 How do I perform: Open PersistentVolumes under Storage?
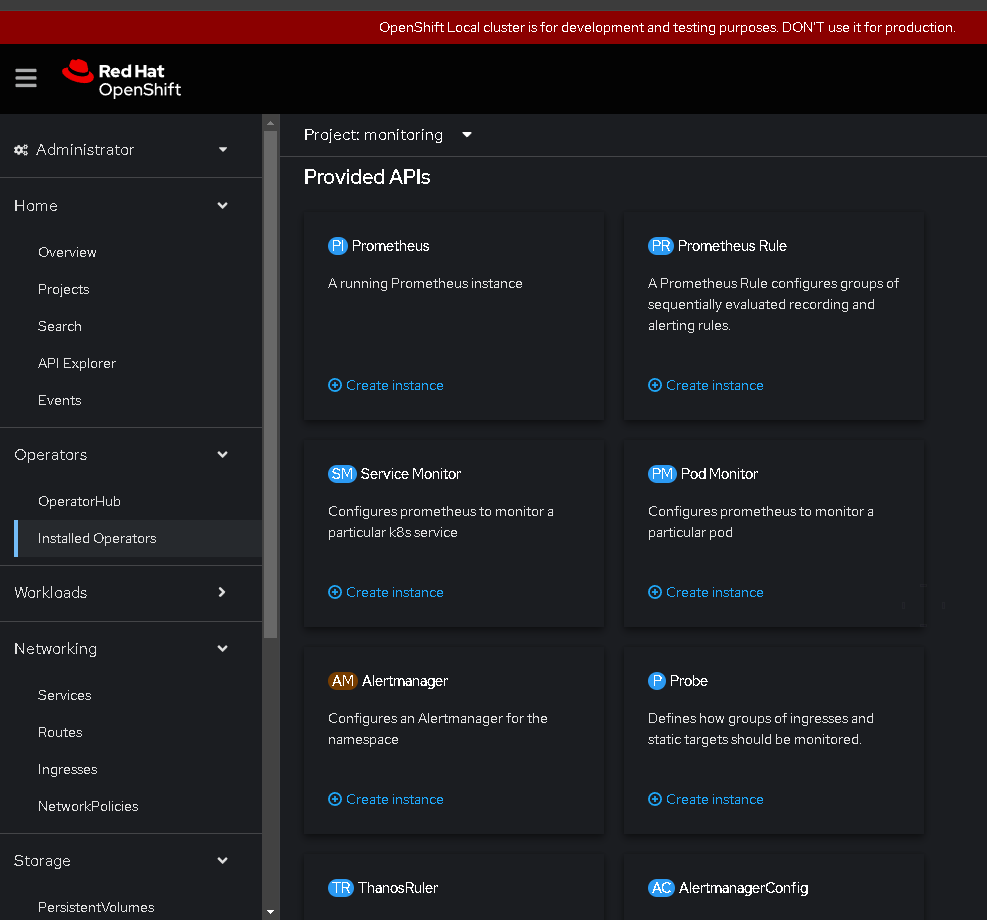[x=96, y=907]
